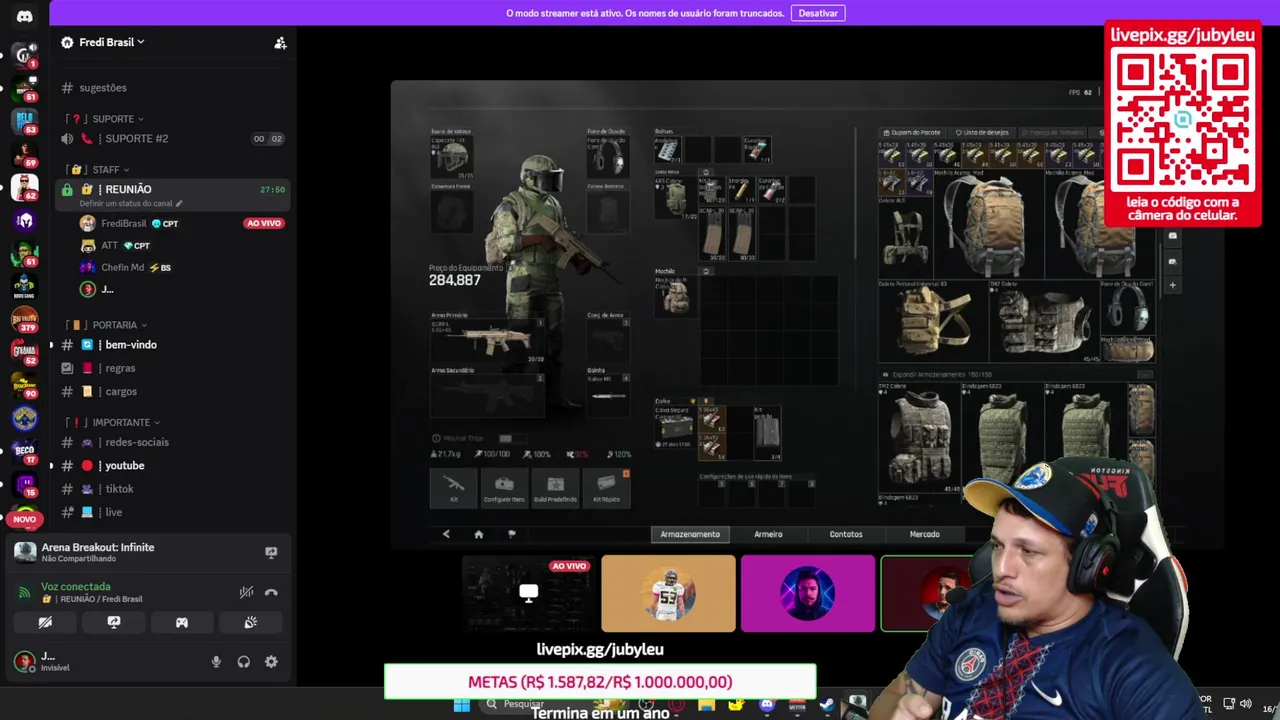Edit channel status pencil under REUNIÃO
This screenshot has width=1280, height=720.
(179, 204)
